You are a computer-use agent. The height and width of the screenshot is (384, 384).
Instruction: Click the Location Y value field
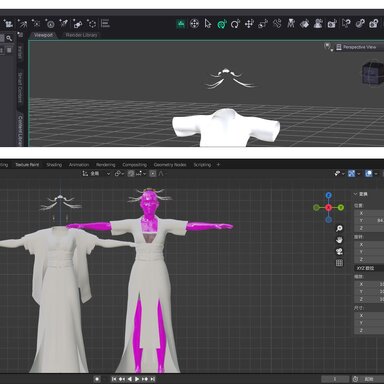point(369,221)
